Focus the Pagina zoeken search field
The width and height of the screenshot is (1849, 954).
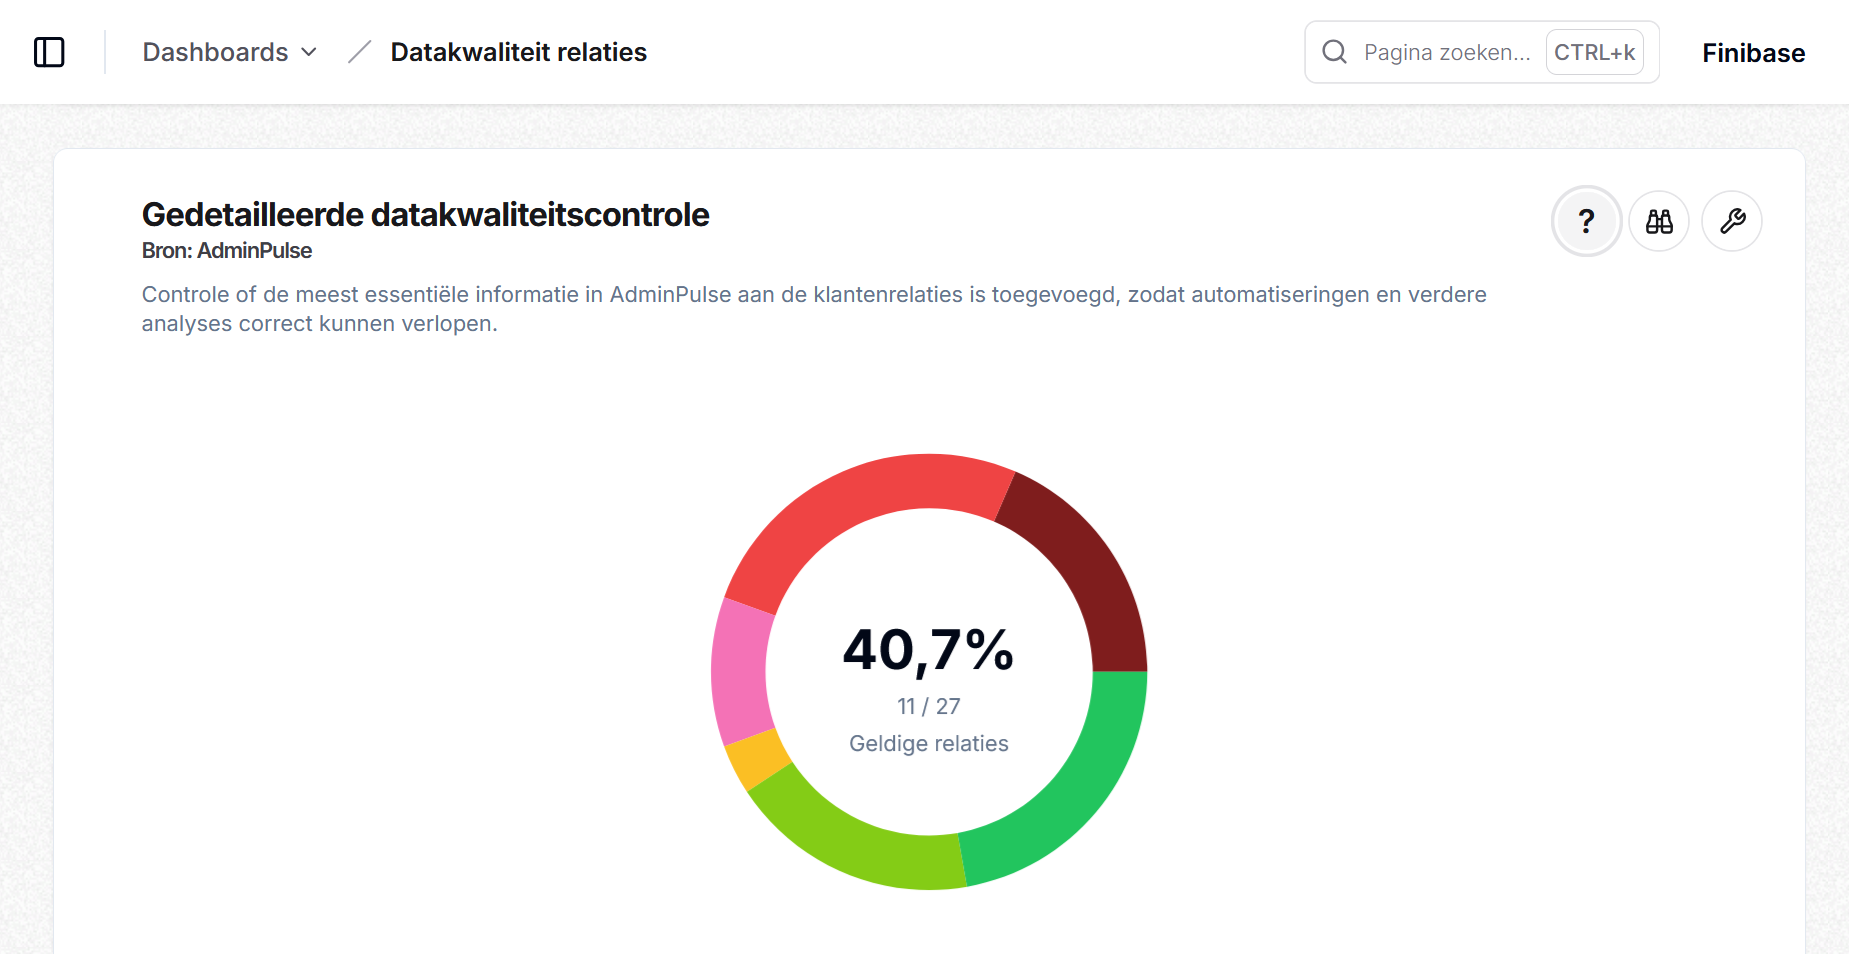click(x=1482, y=52)
